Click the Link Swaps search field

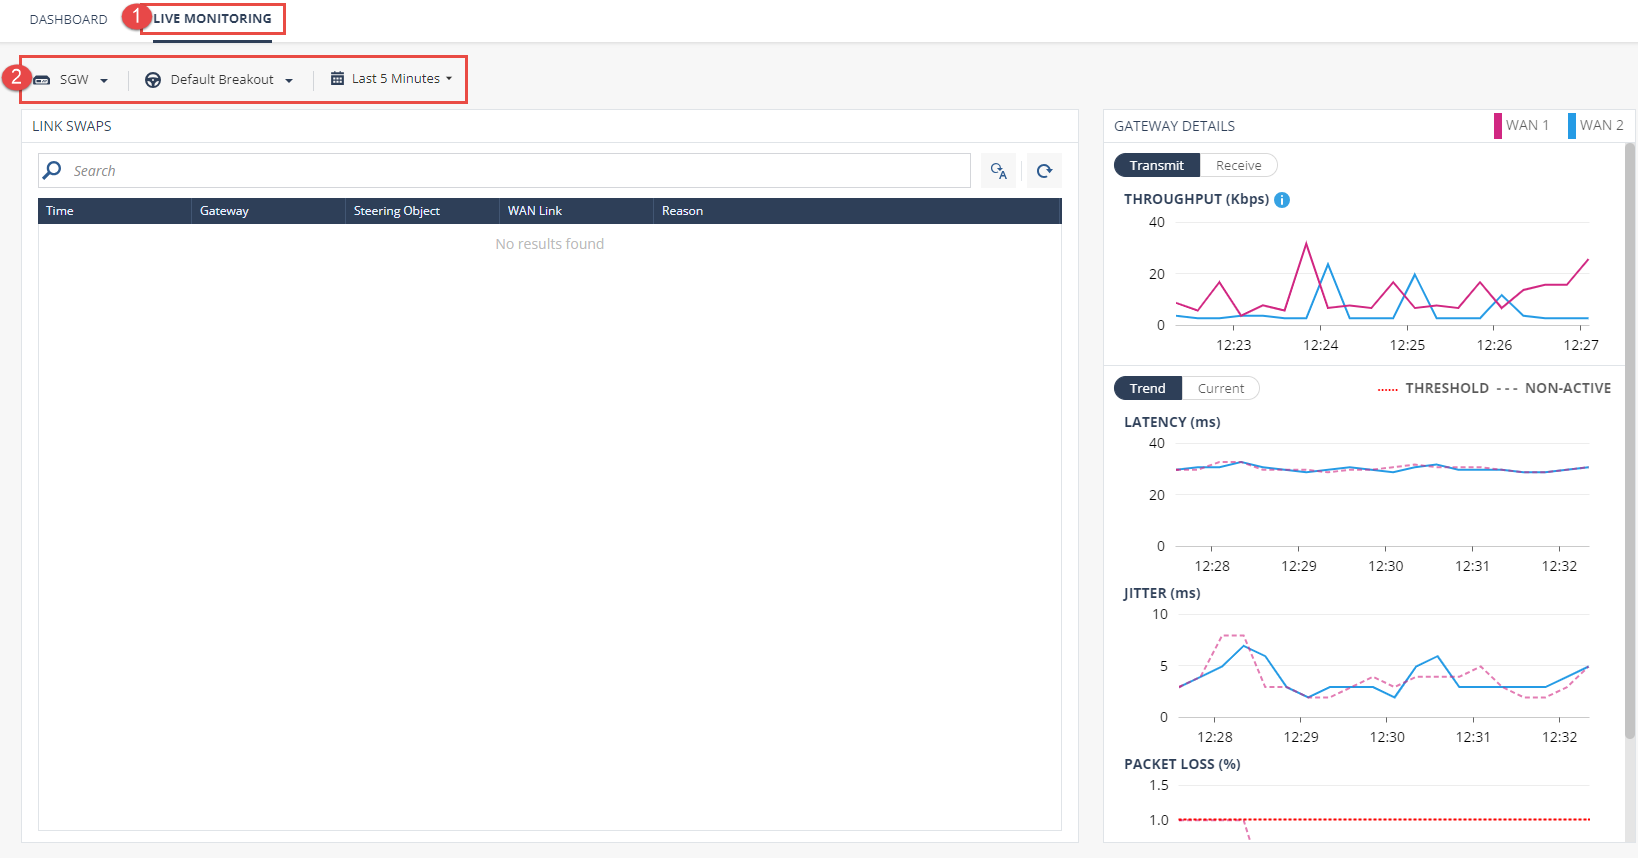click(504, 171)
